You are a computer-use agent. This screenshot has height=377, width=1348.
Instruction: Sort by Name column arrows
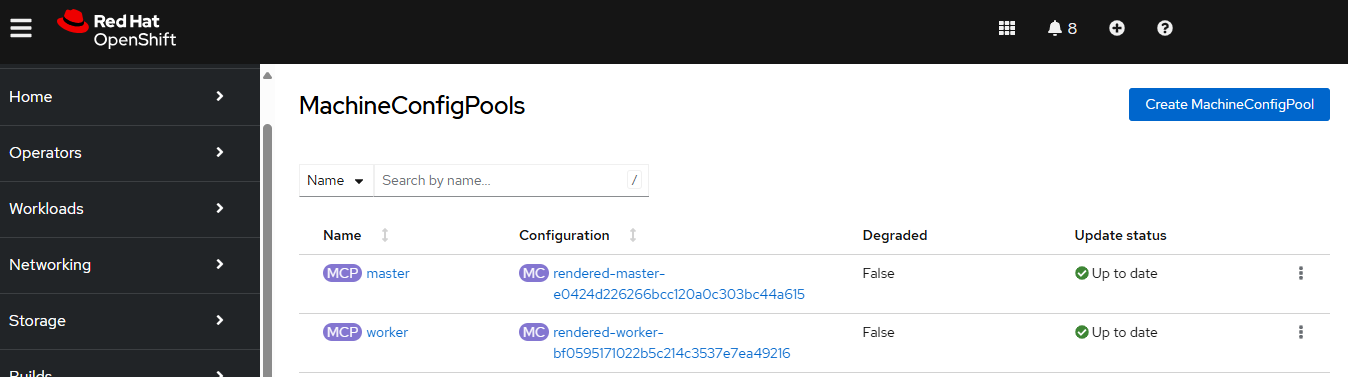point(385,235)
